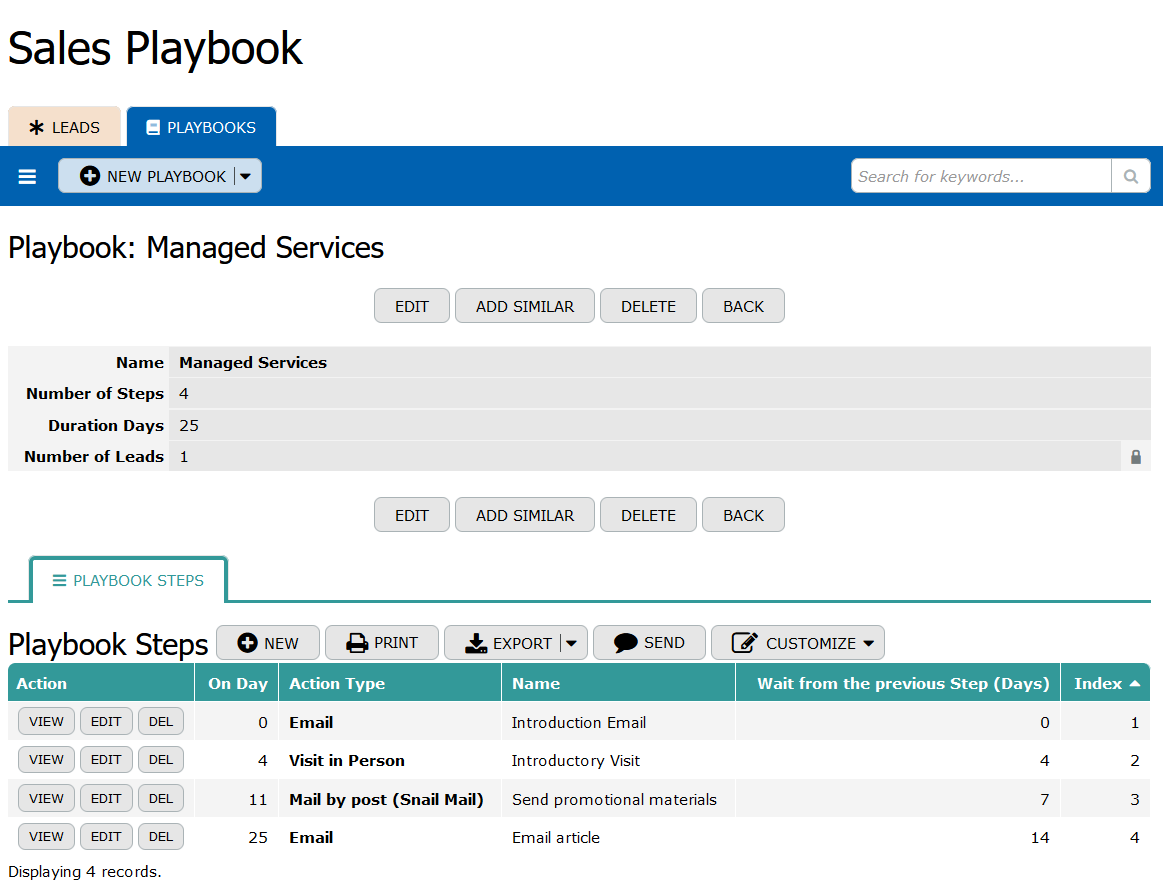This screenshot has width=1163, height=885.
Task: Click the lower Edit playbook button
Action: coord(412,516)
